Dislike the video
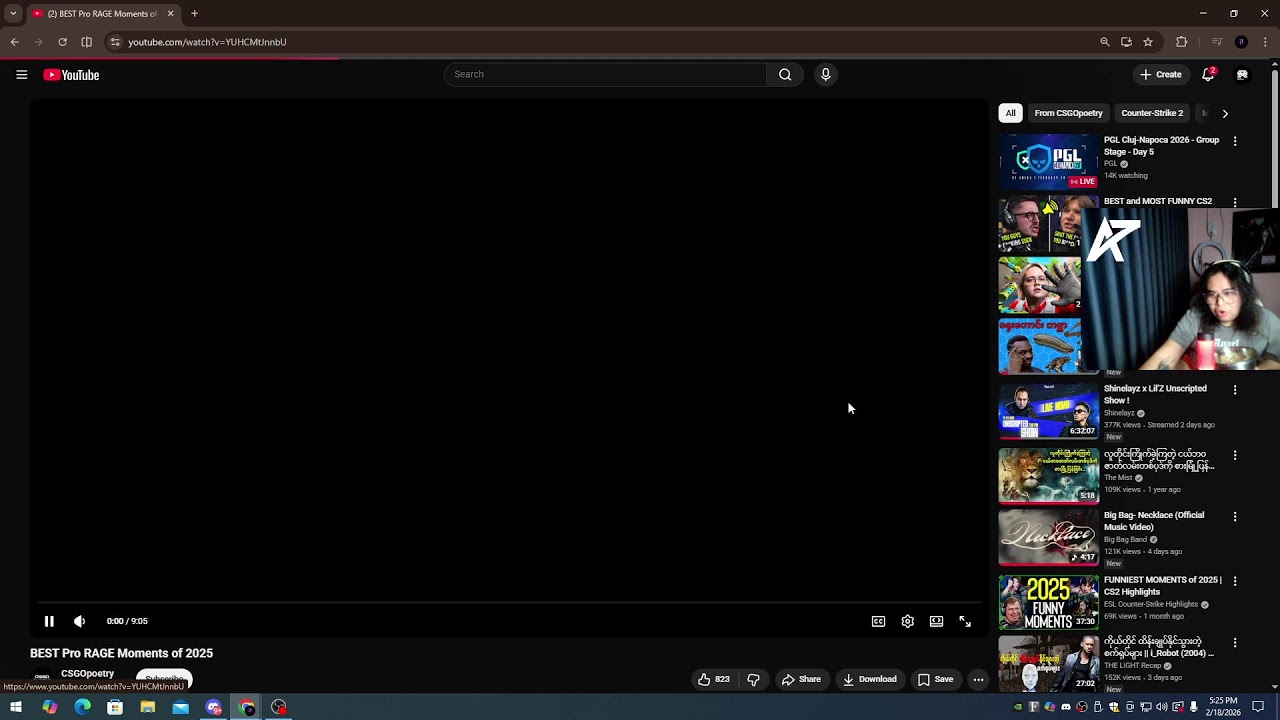 753,679
